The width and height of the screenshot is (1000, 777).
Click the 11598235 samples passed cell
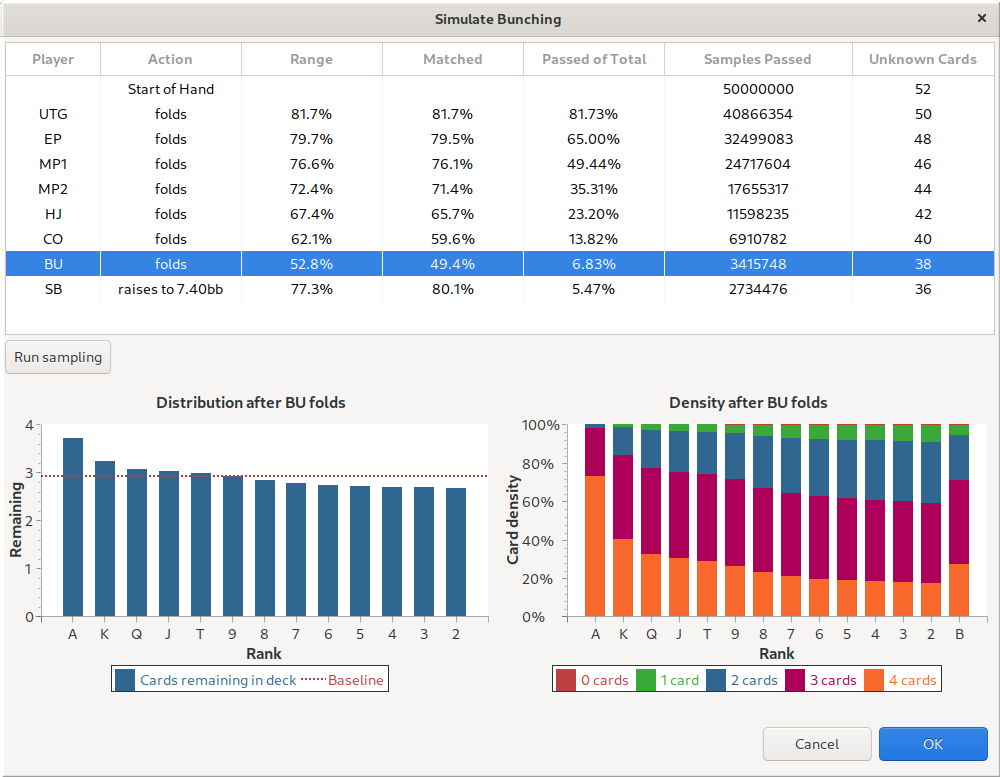[x=758, y=214]
